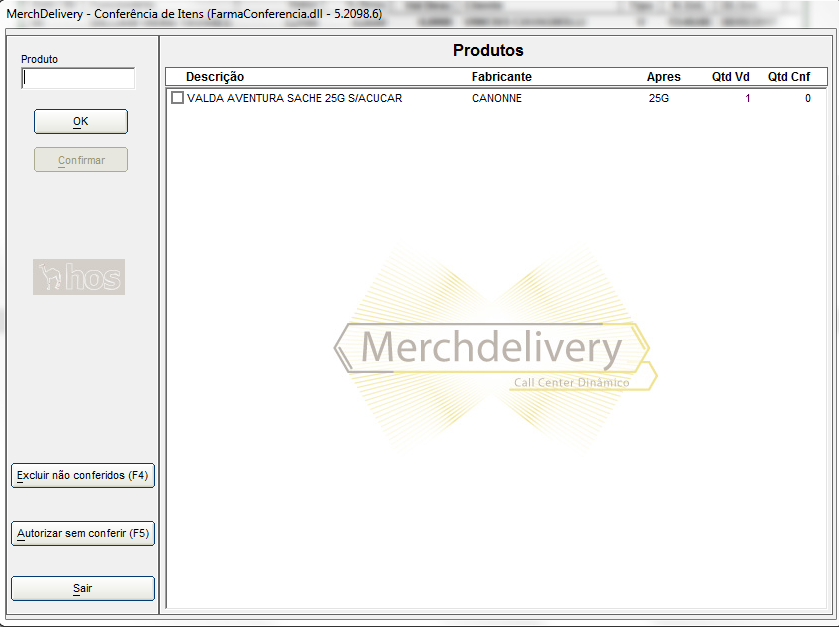Click the Apres column header
This screenshot has width=839, height=627.
(664, 77)
